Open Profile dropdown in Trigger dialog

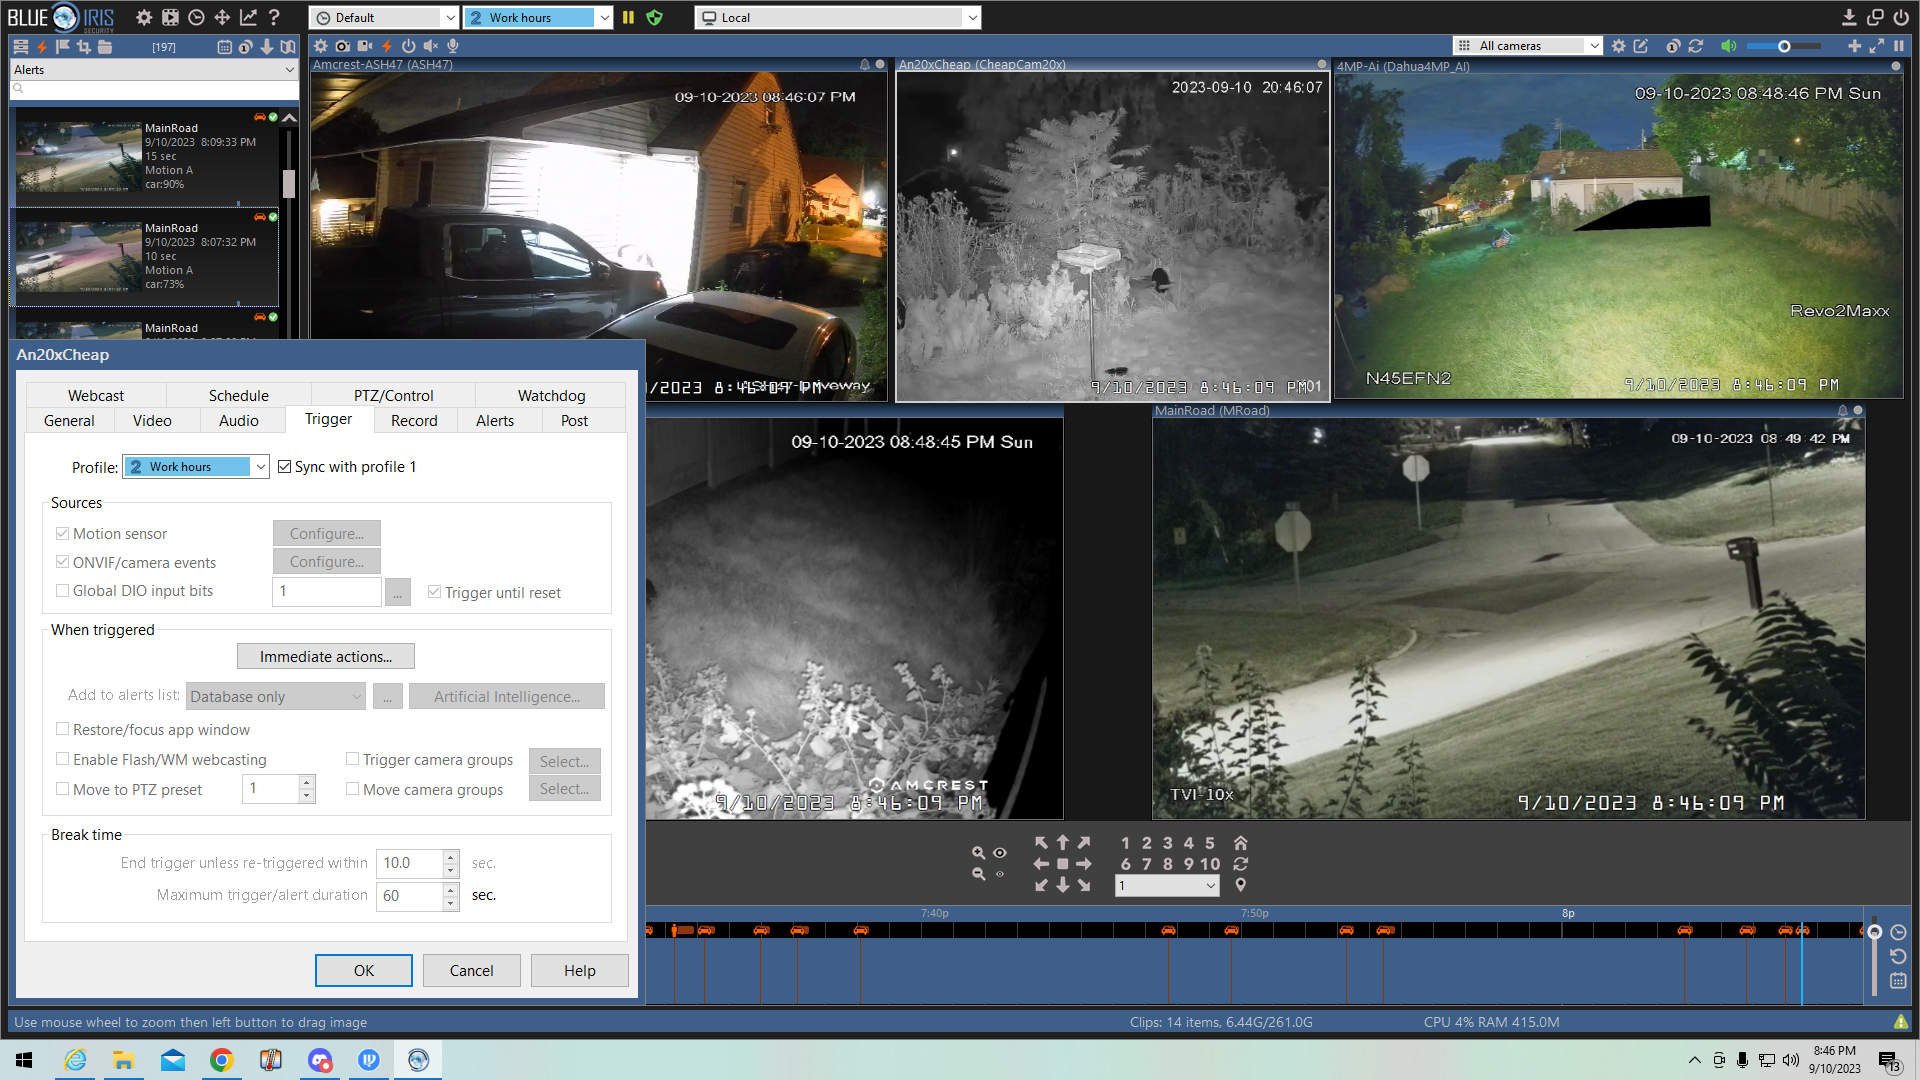tap(196, 467)
